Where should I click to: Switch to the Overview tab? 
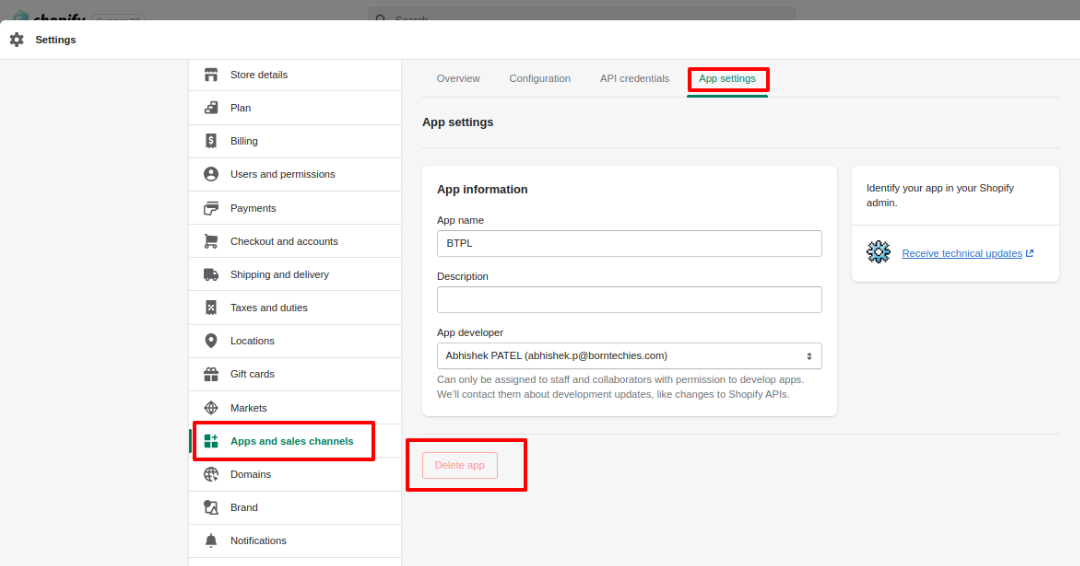pyautogui.click(x=458, y=78)
